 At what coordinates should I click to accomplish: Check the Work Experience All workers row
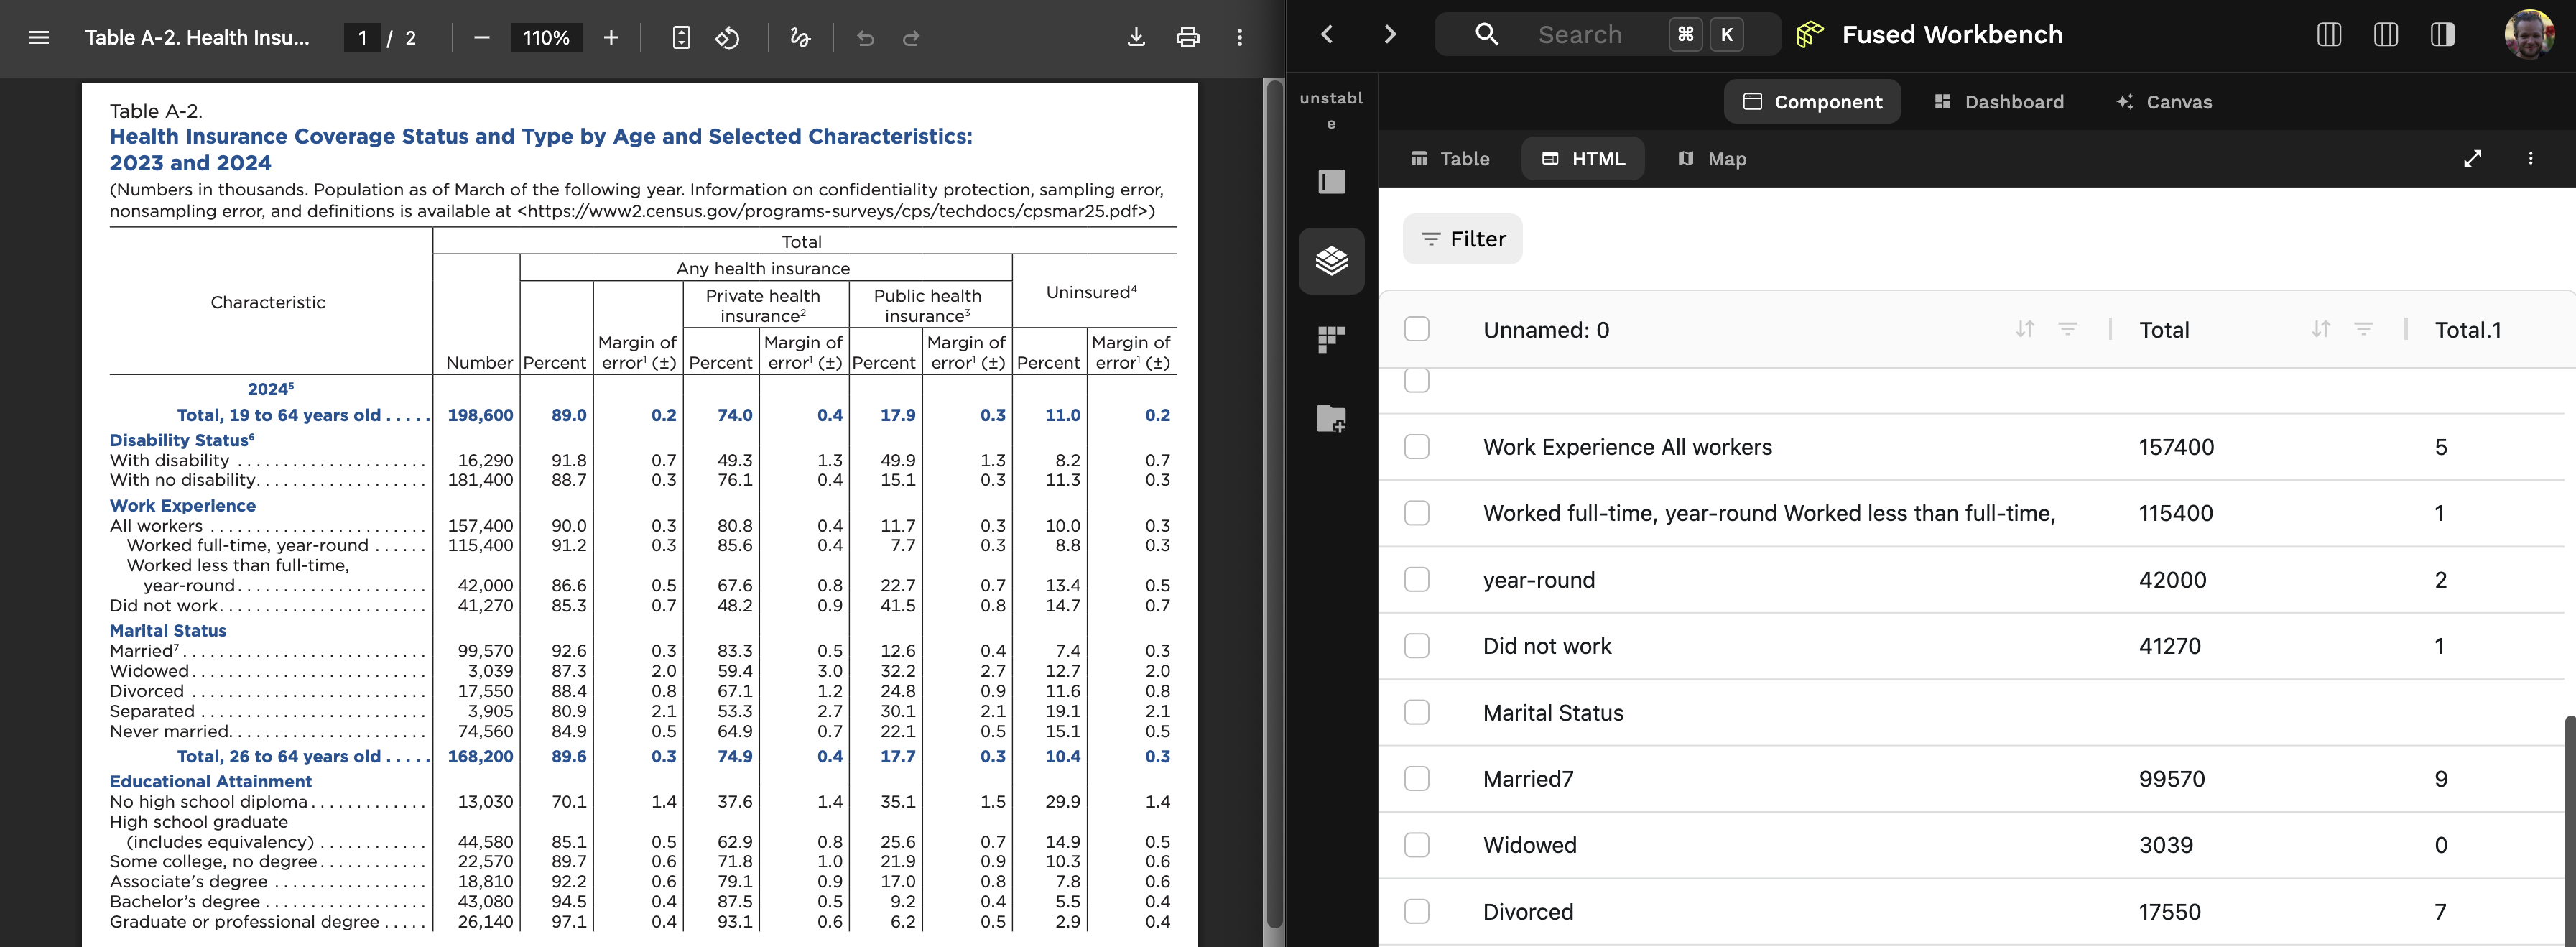pos(1417,447)
